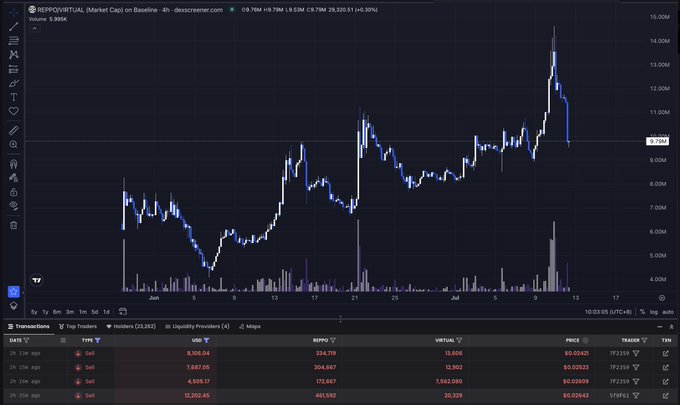Open the forecasting and measurement tools
Viewport: 680px width, 405px height.
(x=13, y=69)
